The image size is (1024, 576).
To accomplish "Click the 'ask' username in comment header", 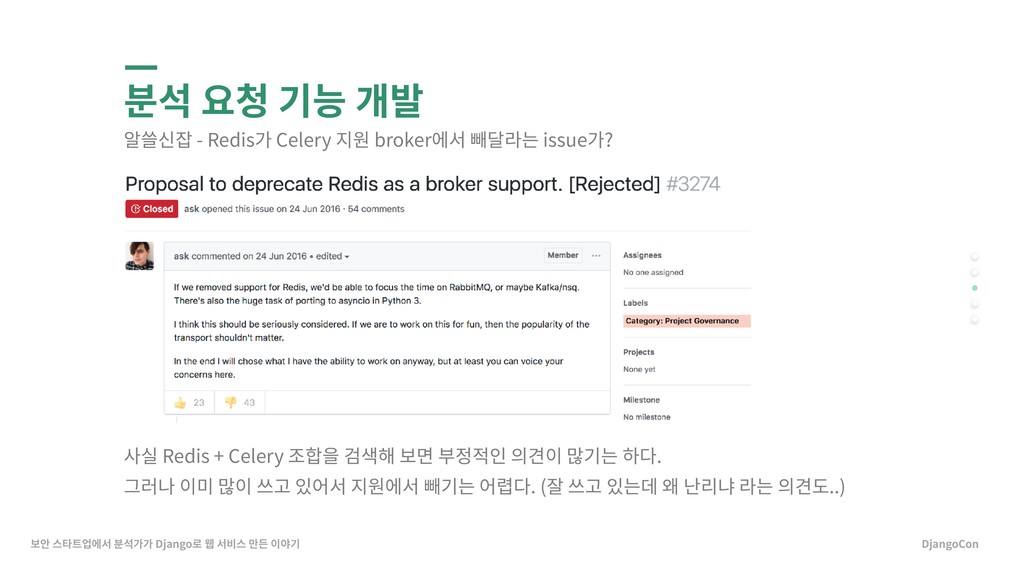I will 181,256.
